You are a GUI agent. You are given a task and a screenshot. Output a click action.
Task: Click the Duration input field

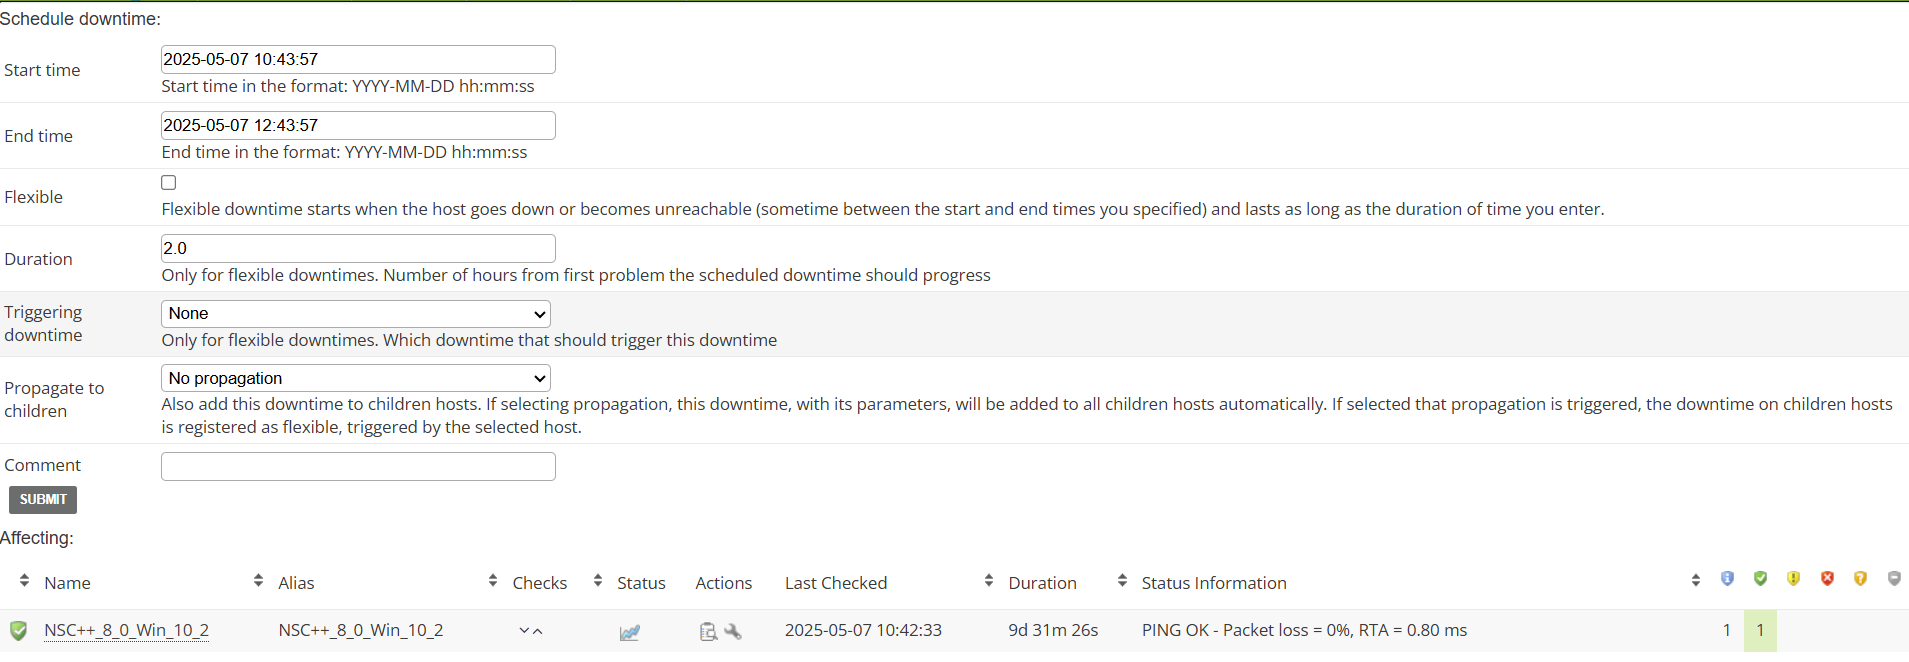(x=358, y=249)
